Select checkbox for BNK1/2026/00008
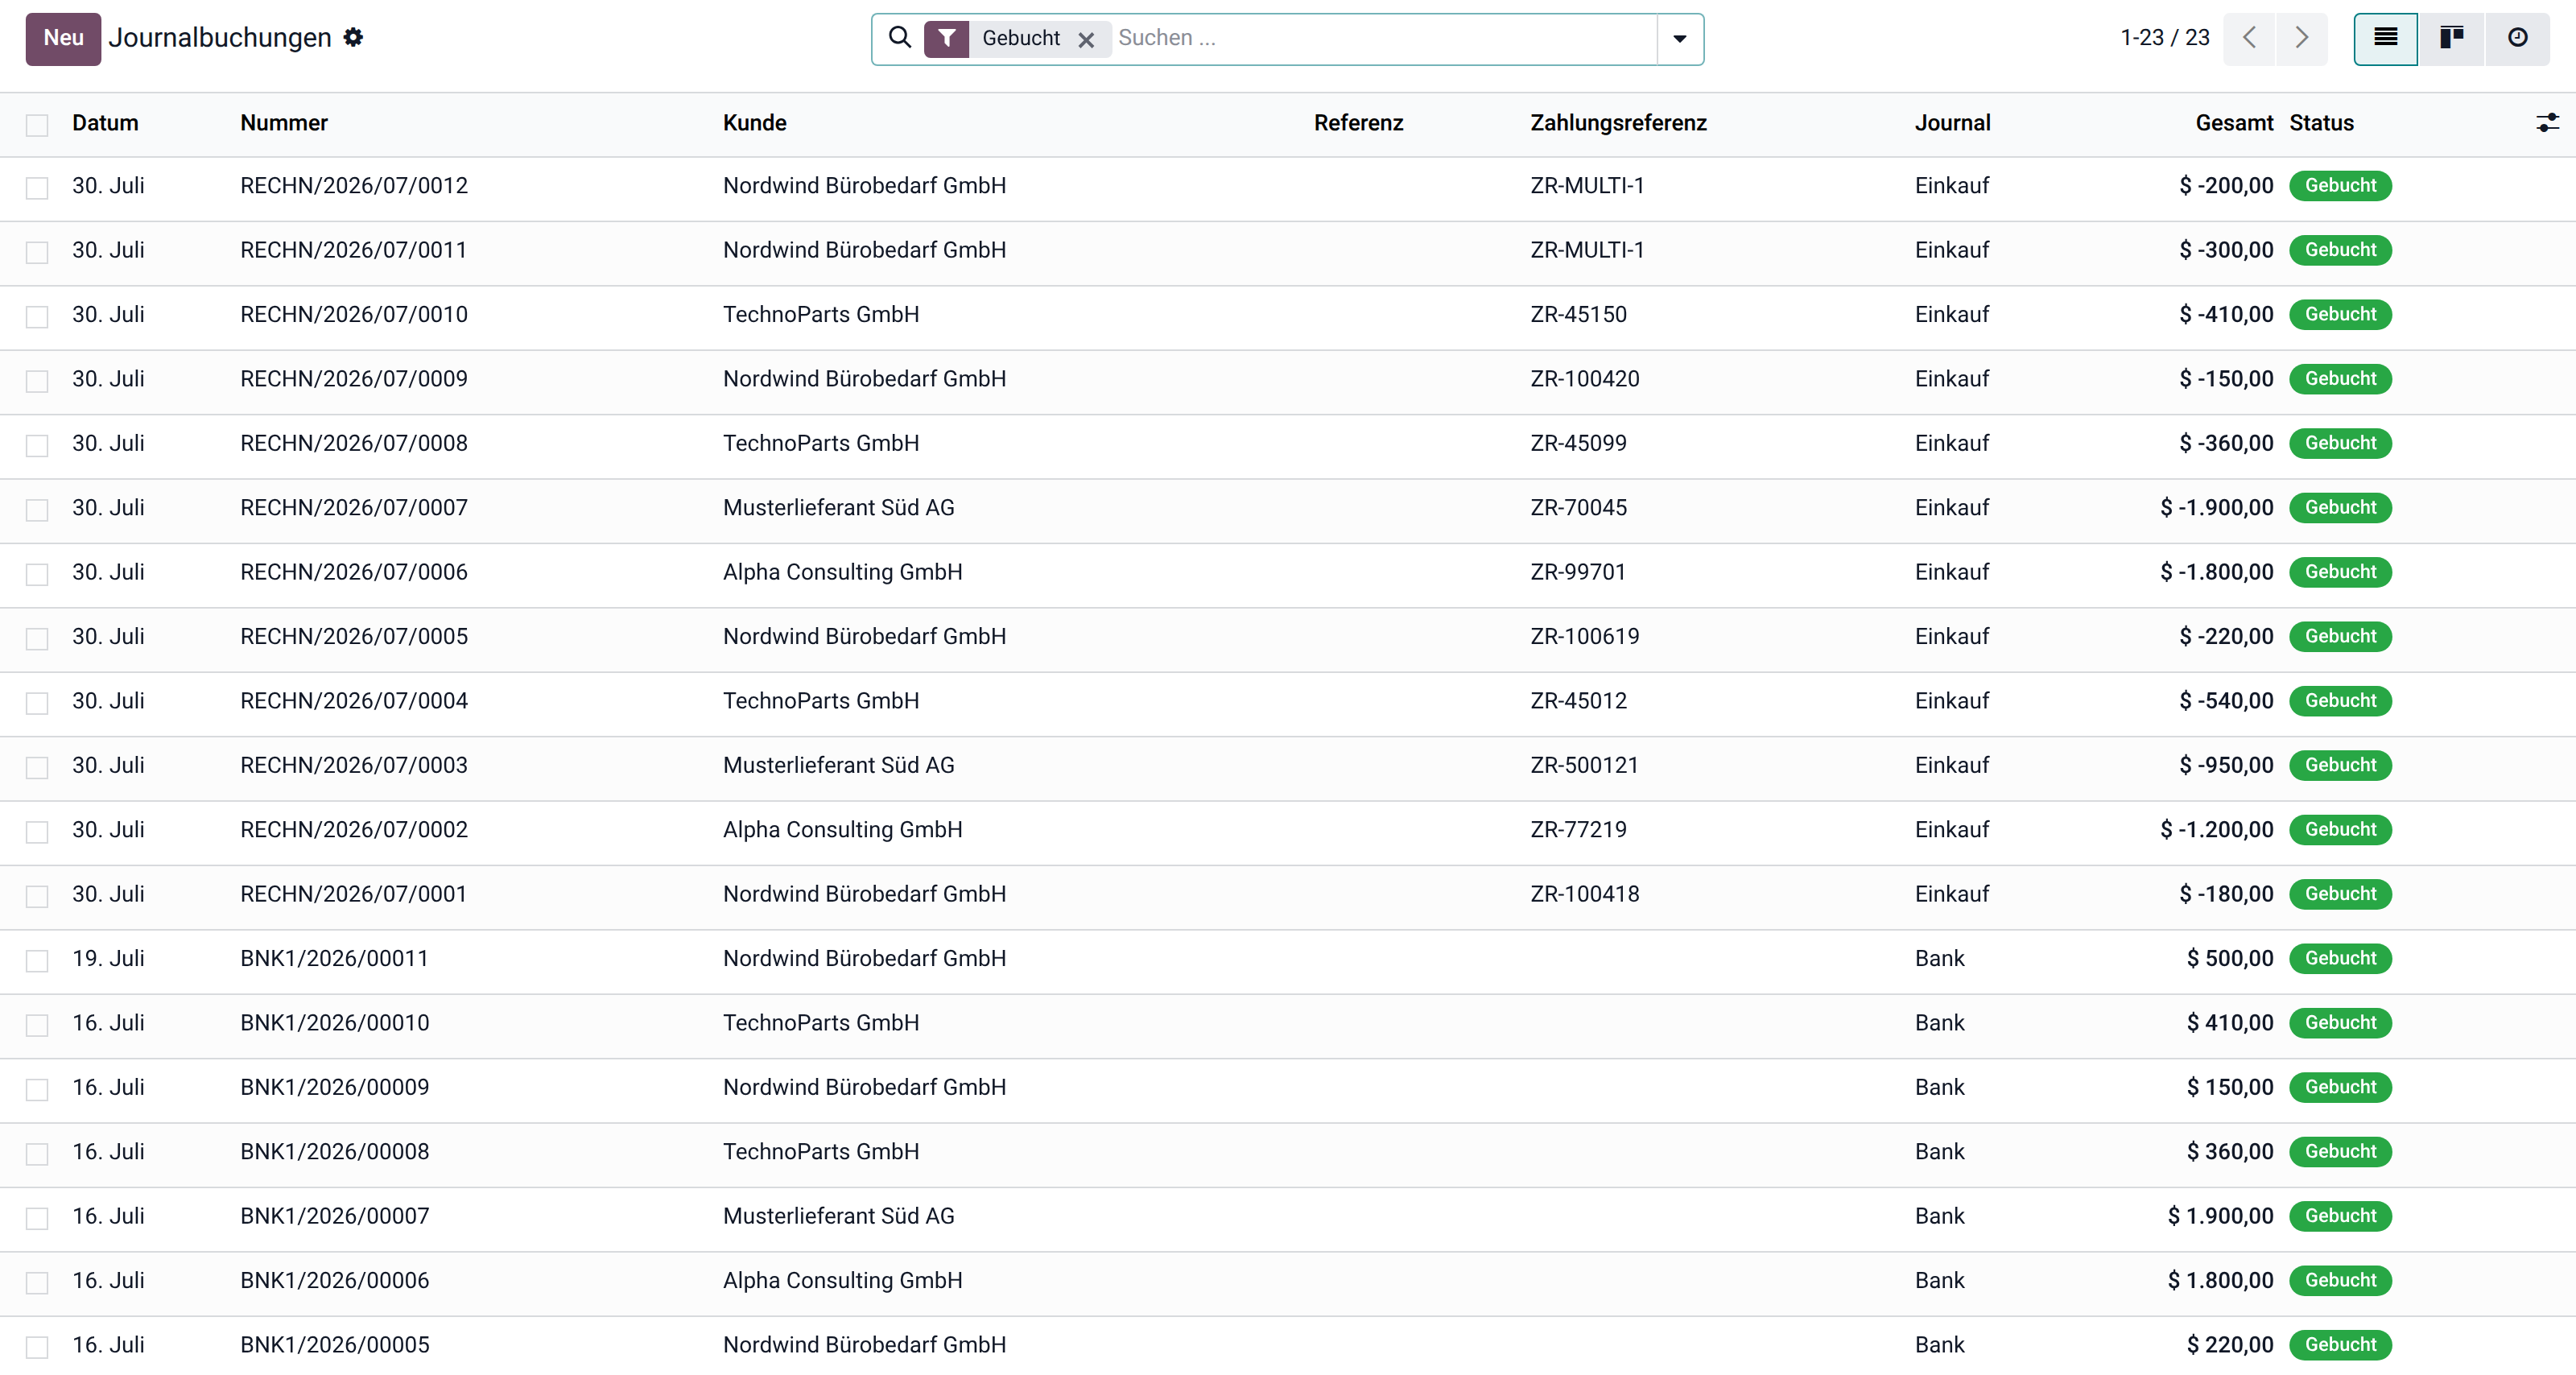Image resolution: width=2576 pixels, height=1375 pixels. [37, 1153]
